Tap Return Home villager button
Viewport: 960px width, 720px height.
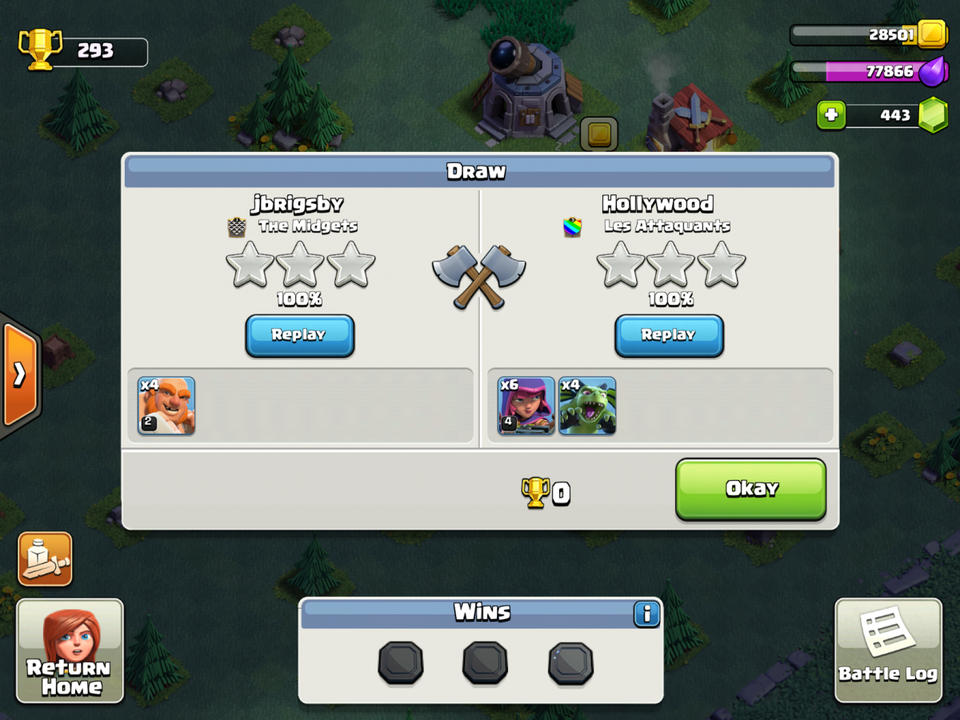click(70, 650)
